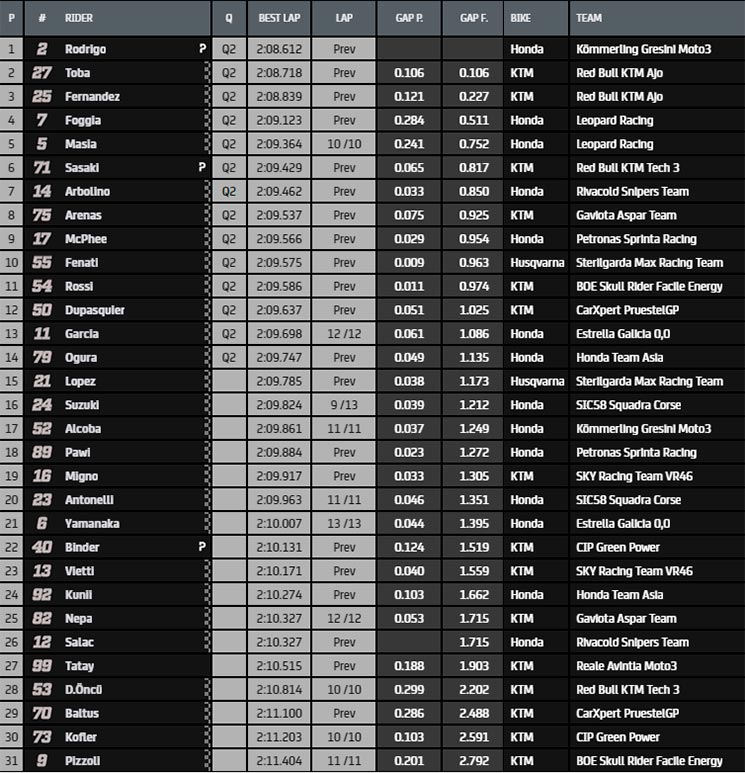
Task: Select best lap time 2:08.612
Action: (279, 49)
